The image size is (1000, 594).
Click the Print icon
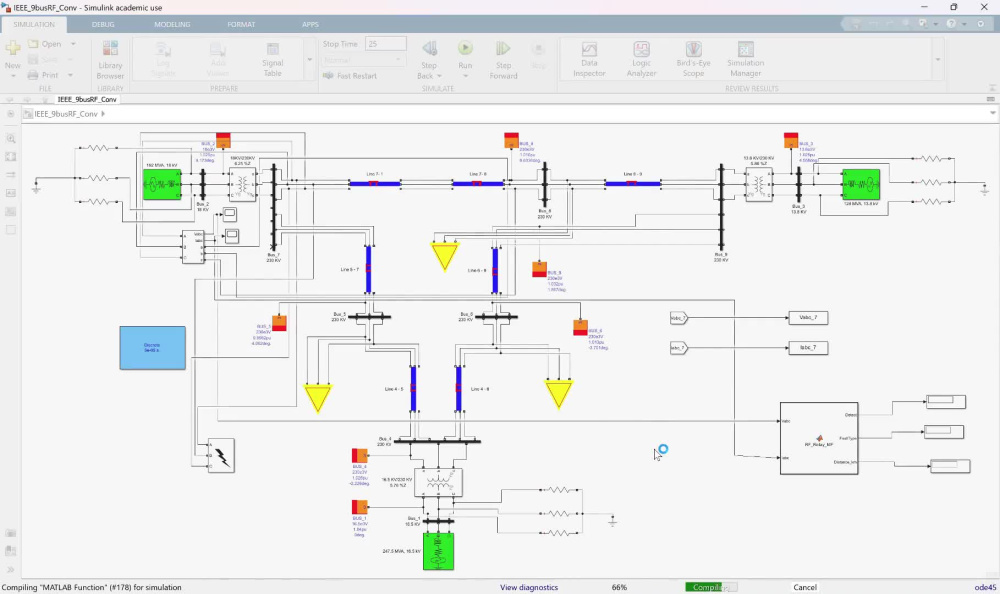pos(33,75)
